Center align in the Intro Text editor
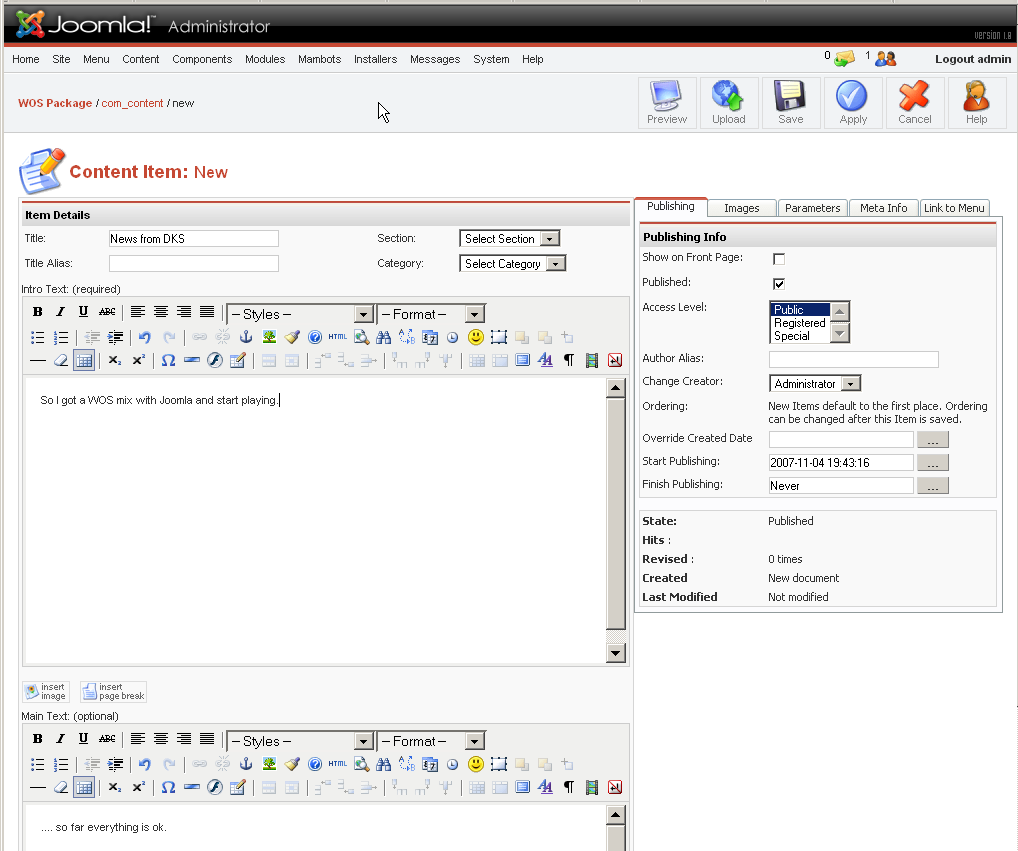This screenshot has height=851, width=1018. (161, 312)
